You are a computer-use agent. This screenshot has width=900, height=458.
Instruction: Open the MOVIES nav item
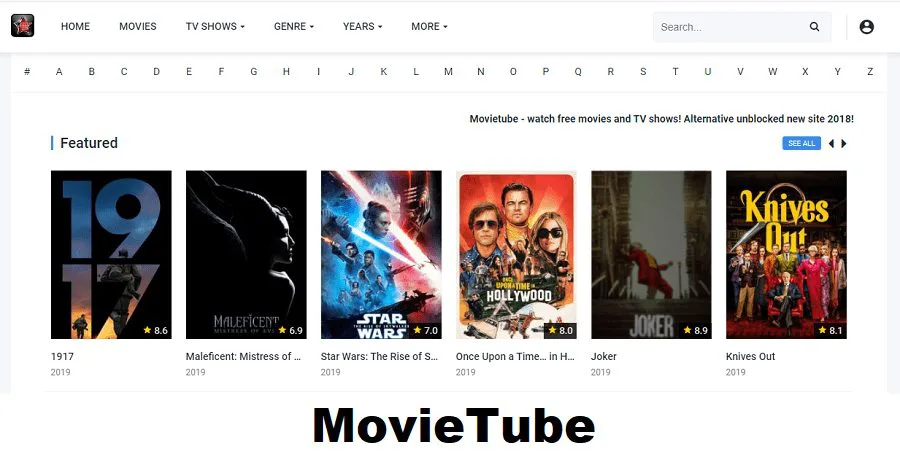coord(138,26)
